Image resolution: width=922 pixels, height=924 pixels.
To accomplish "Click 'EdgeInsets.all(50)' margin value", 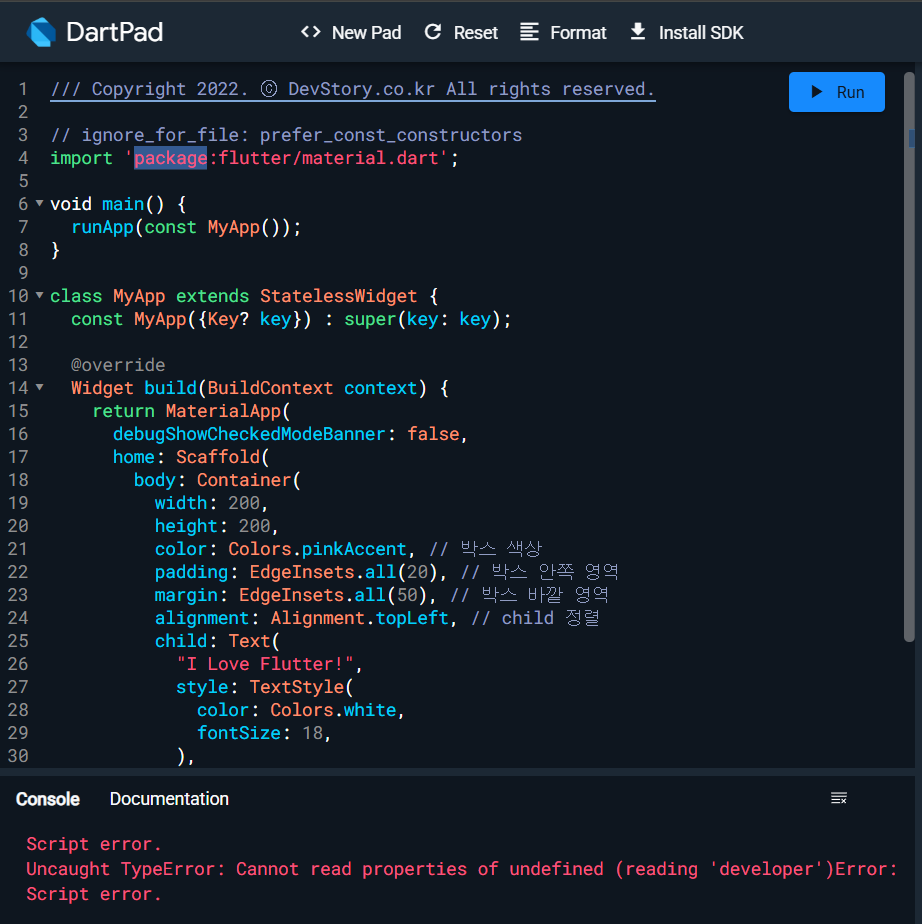I will pos(332,595).
